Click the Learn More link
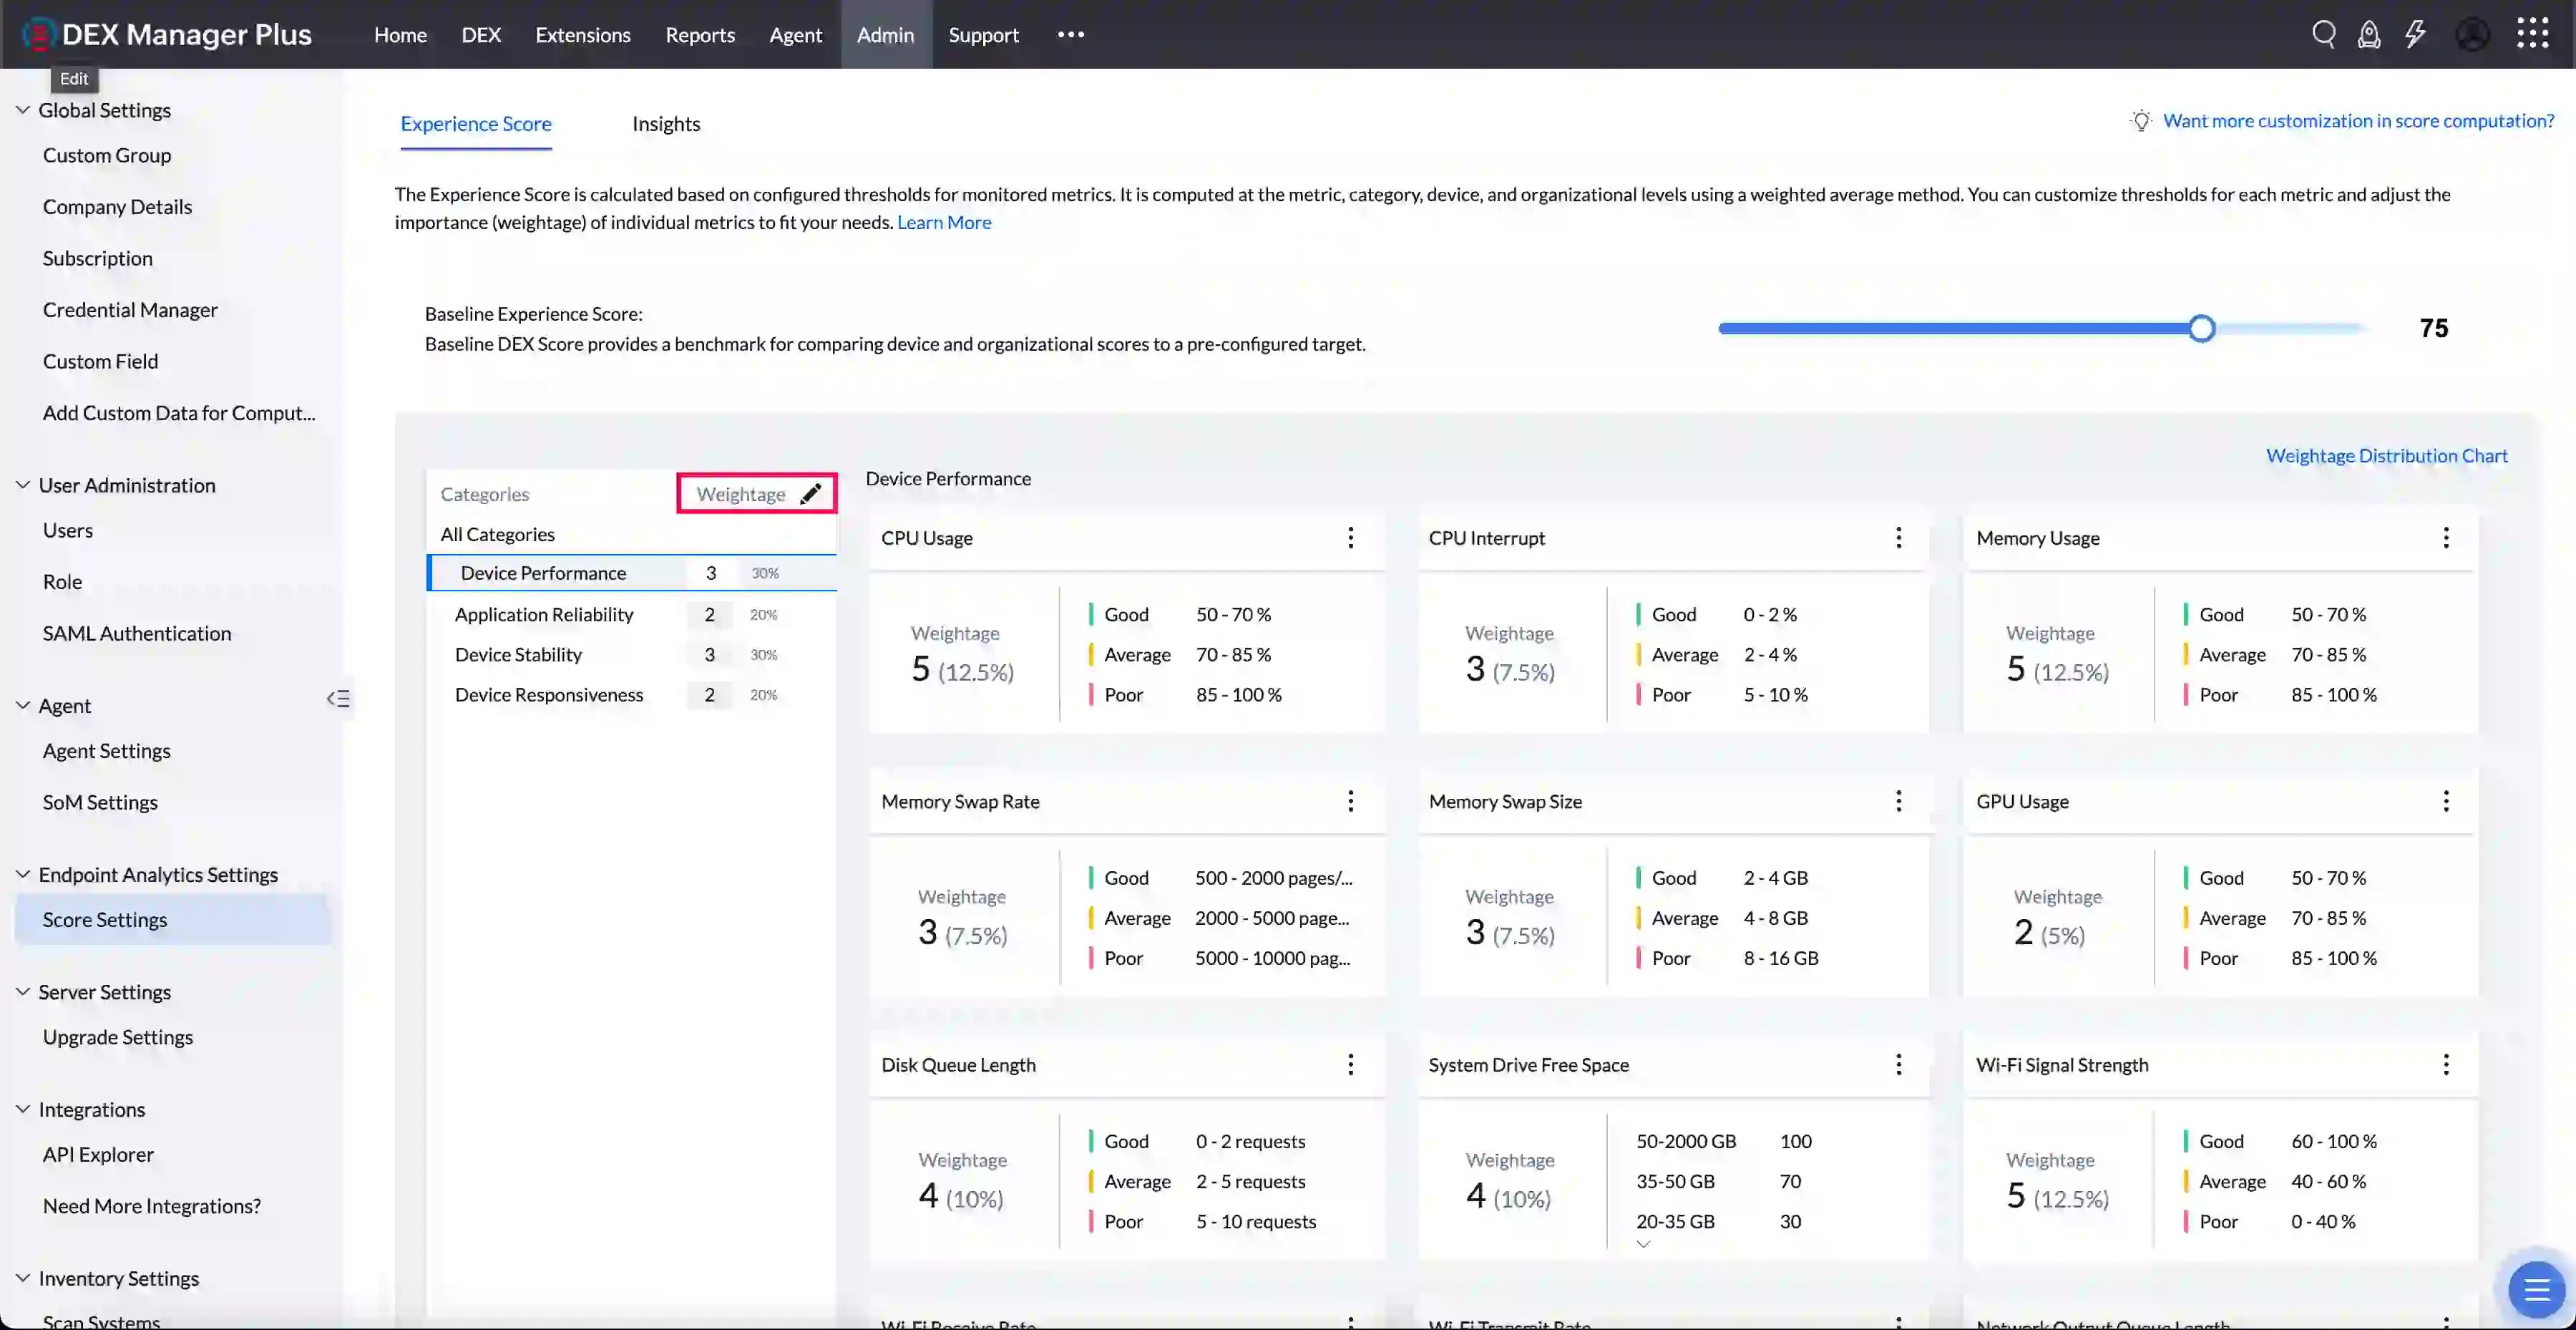Viewport: 2576px width, 1330px height. coord(943,223)
